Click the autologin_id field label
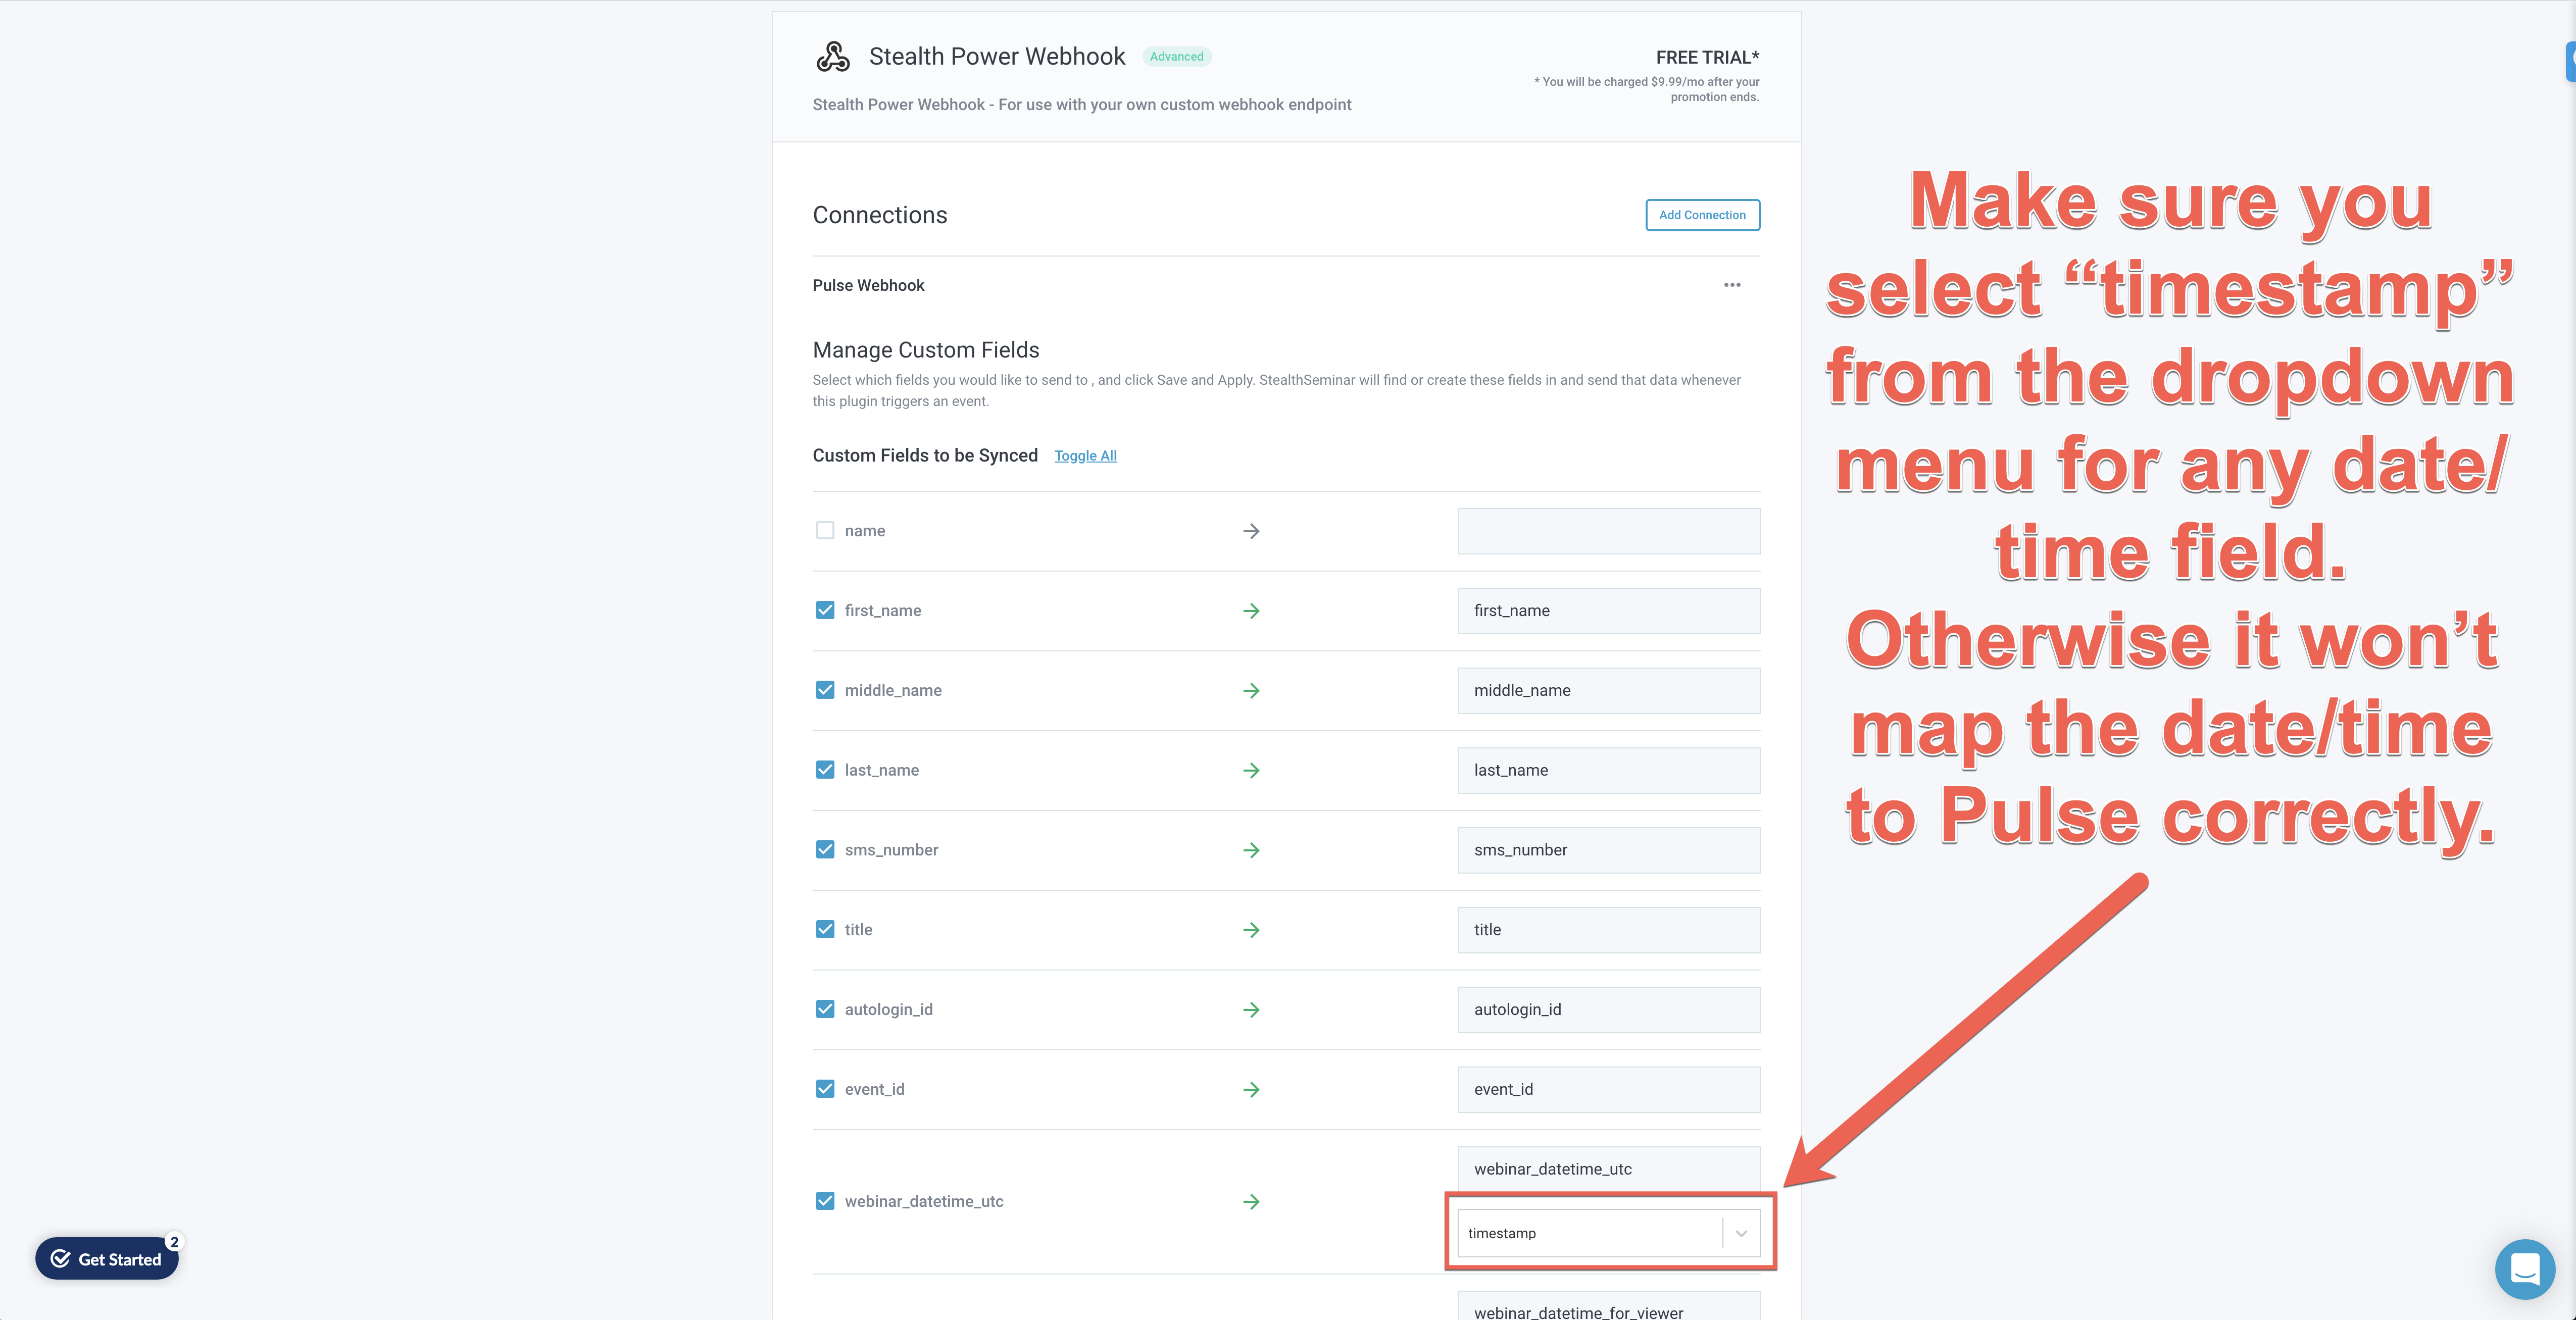The height and width of the screenshot is (1320, 2576). pyautogui.click(x=888, y=1010)
